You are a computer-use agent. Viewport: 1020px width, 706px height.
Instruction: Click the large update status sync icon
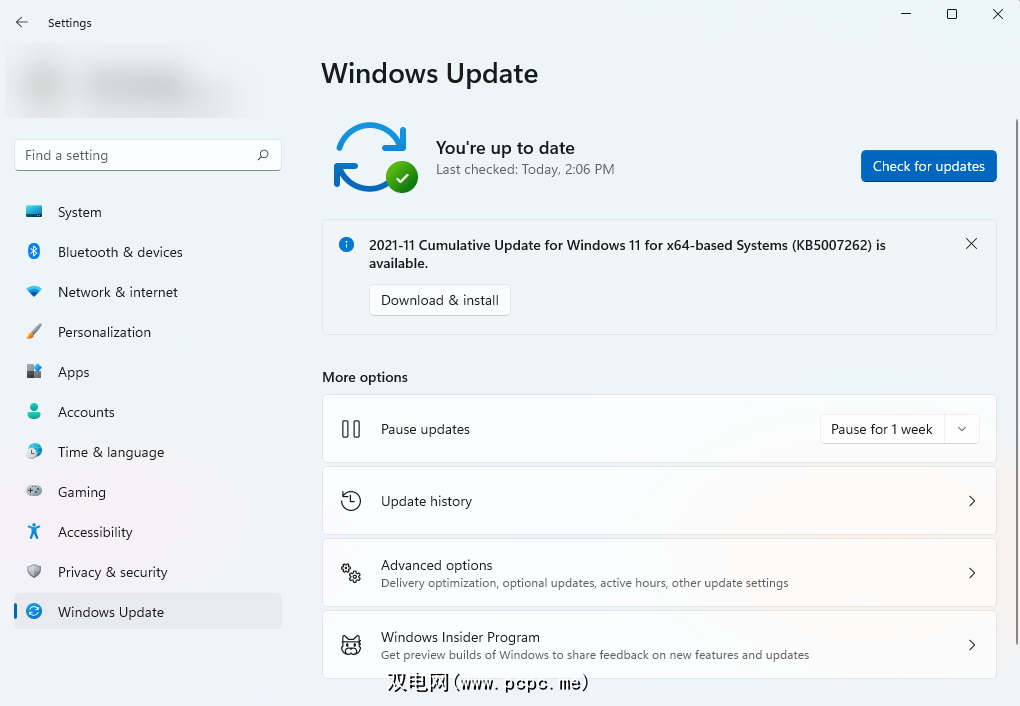375,157
